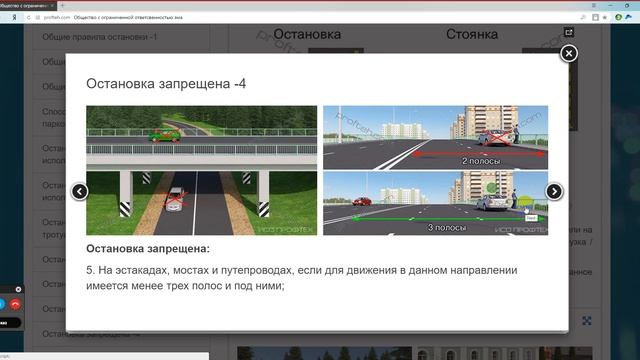Image resolution: width=640 pixels, height=360 pixels.
Task: Close the call widget with its X
Action: (18, 289)
